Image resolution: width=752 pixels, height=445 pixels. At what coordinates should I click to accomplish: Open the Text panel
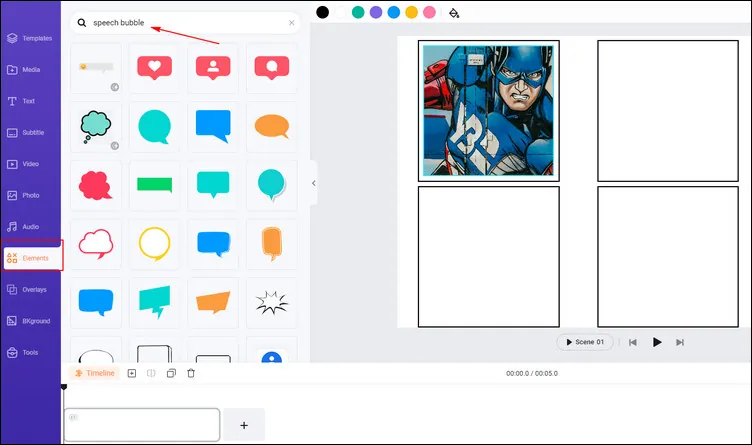[21, 101]
